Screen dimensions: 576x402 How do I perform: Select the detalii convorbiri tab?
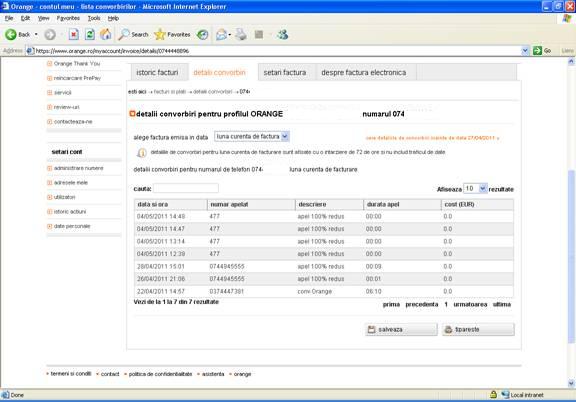coord(219,73)
